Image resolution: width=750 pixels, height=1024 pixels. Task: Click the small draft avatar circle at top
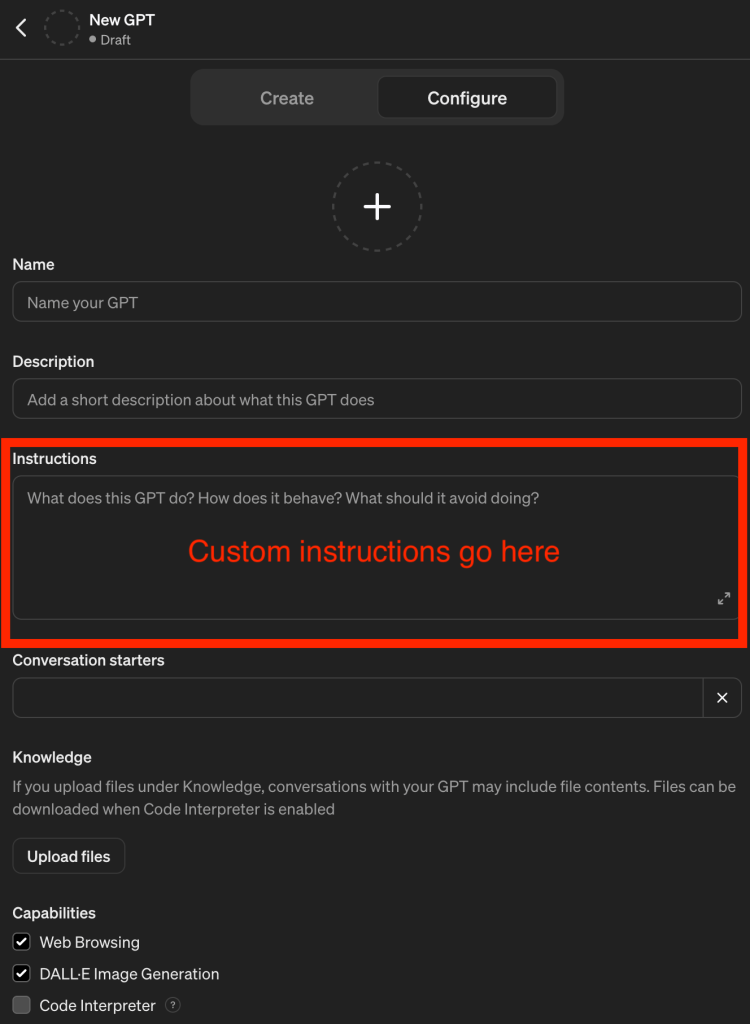[62, 27]
